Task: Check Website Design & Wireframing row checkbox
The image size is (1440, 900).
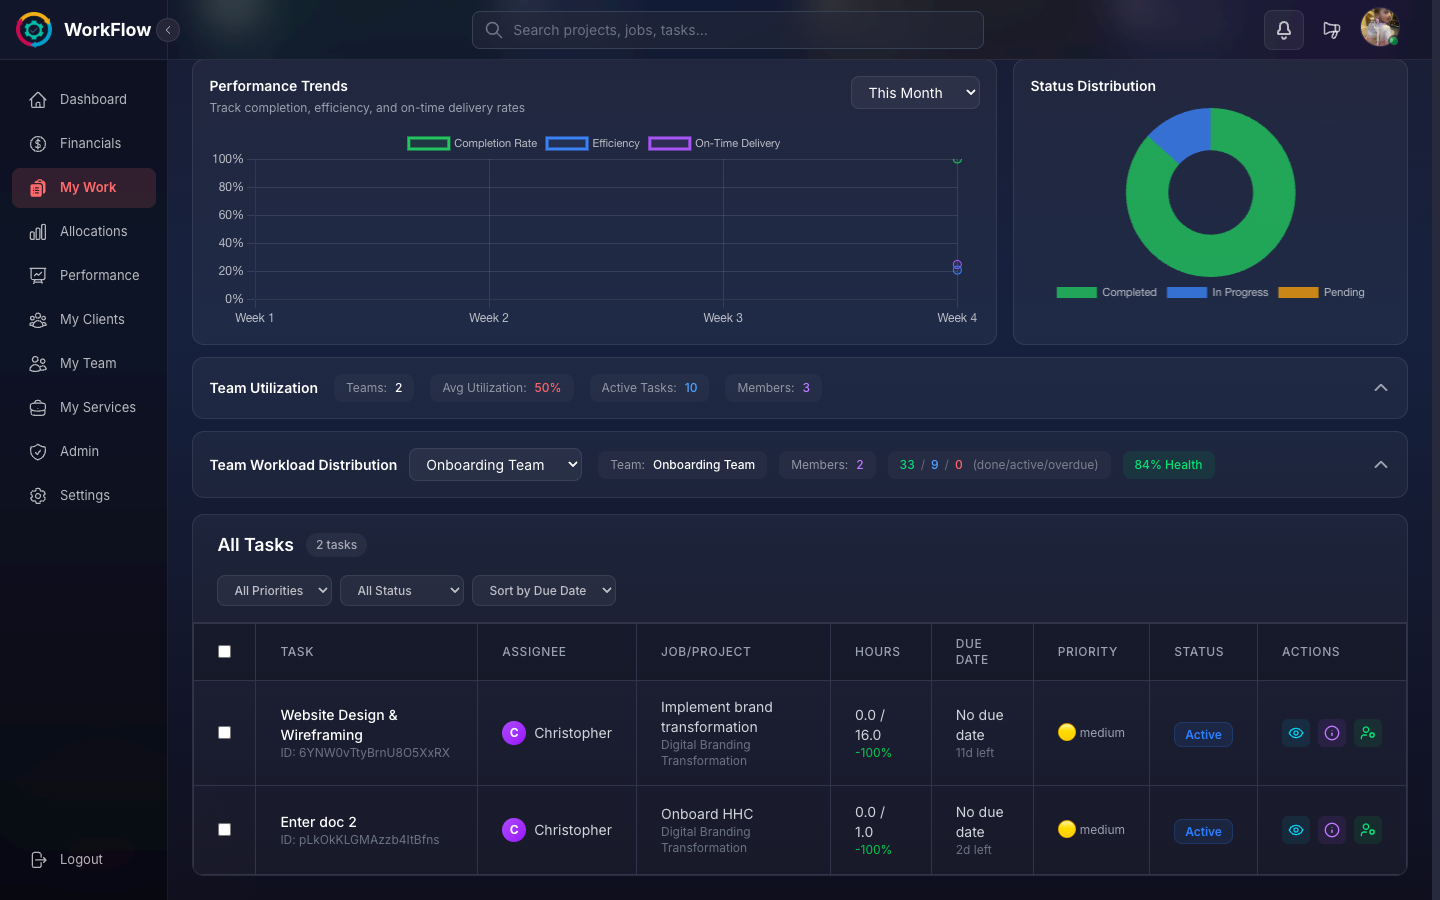Action: tap(224, 732)
